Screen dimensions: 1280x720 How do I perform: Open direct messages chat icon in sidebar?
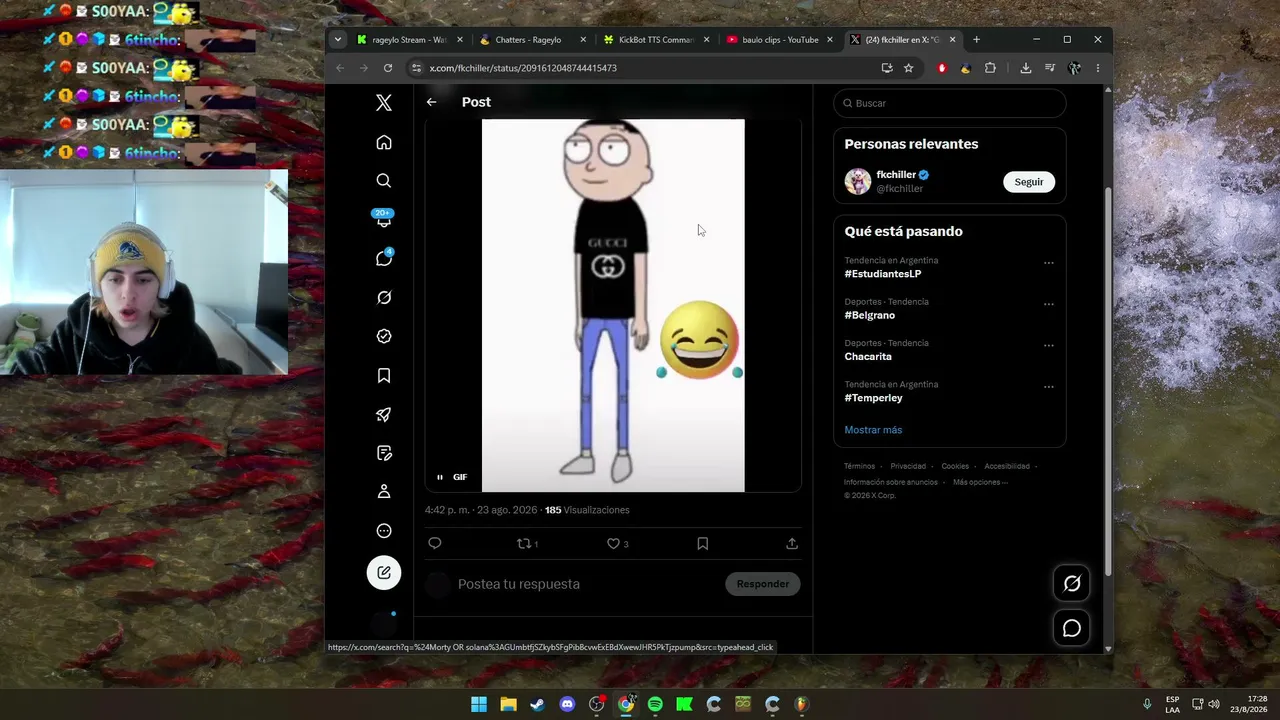point(384,258)
